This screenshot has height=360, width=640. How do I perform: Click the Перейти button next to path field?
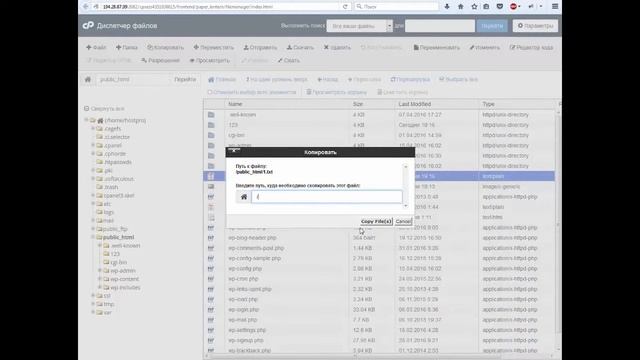coord(185,80)
